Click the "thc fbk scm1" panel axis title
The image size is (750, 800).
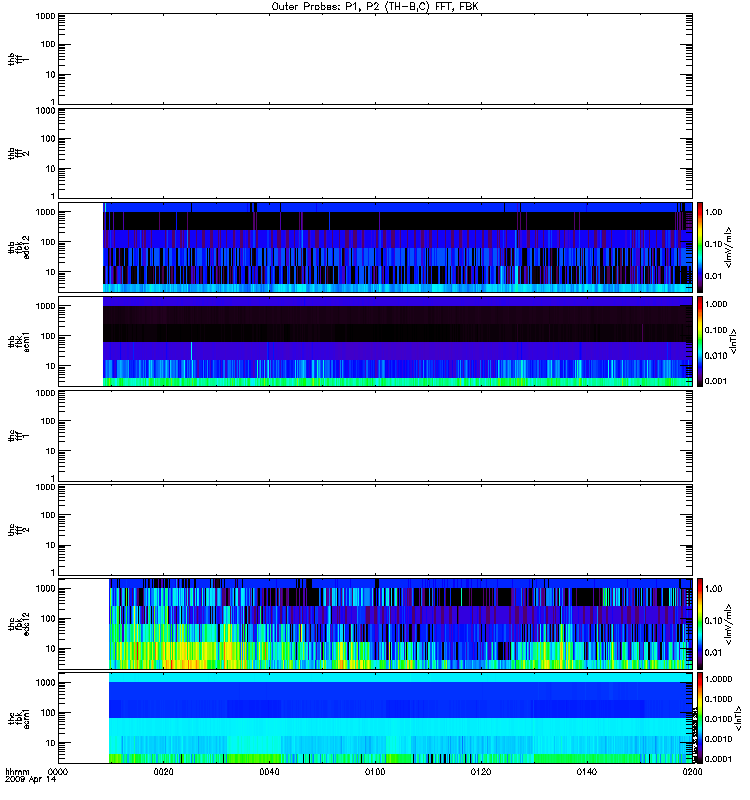coord(19,718)
